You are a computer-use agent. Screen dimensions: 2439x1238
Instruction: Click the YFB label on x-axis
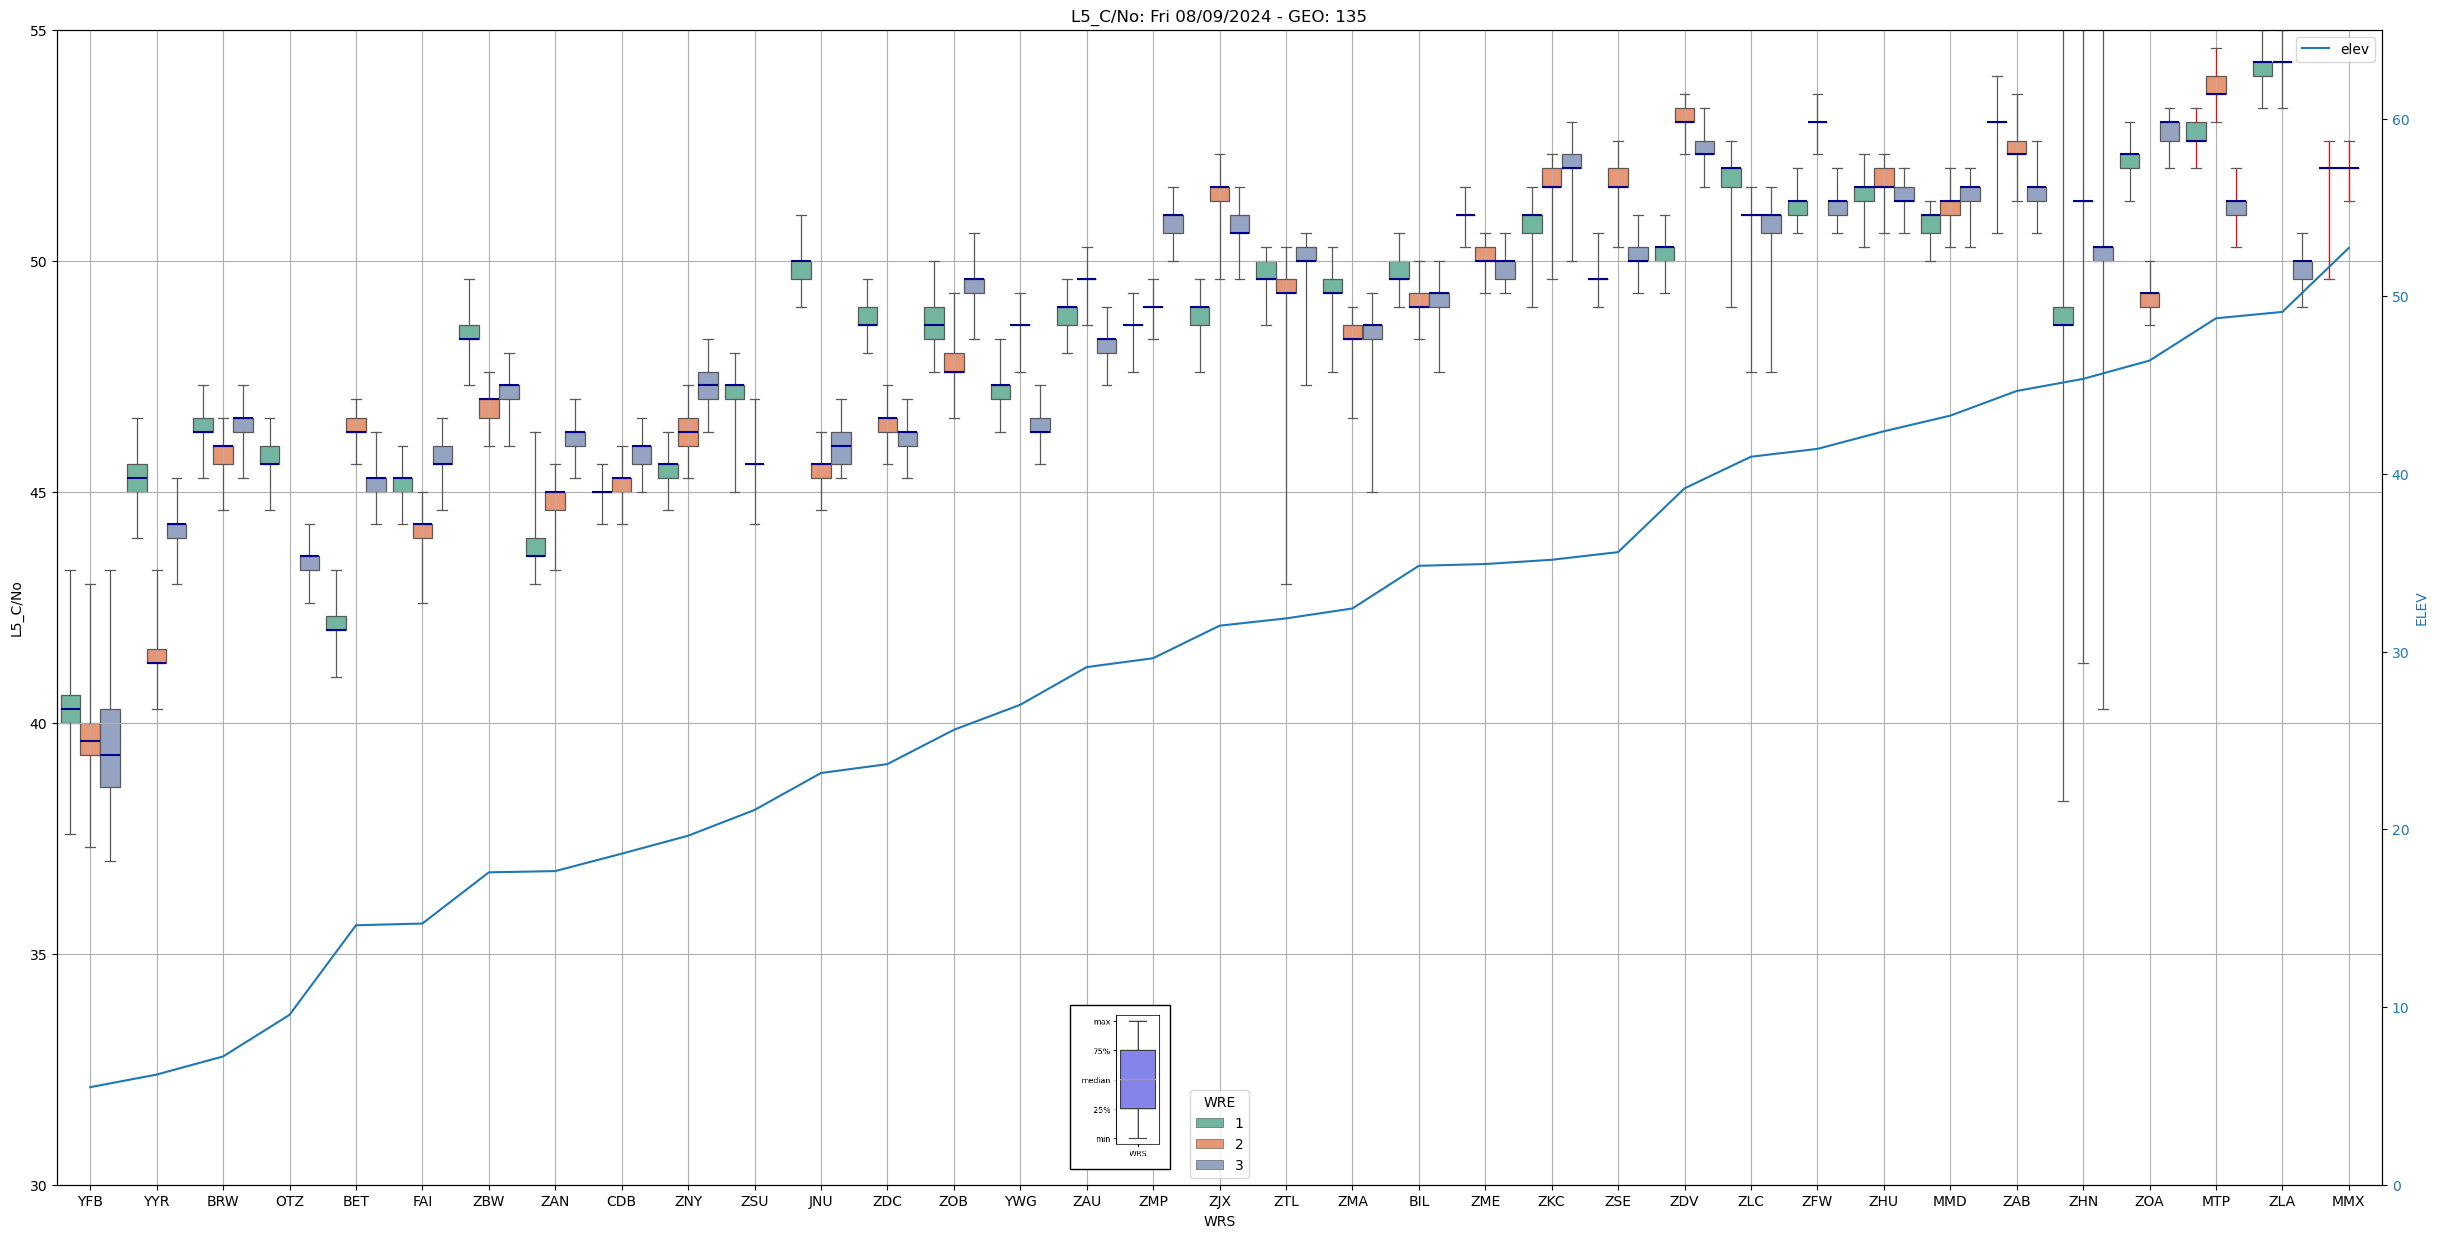click(x=90, y=1201)
